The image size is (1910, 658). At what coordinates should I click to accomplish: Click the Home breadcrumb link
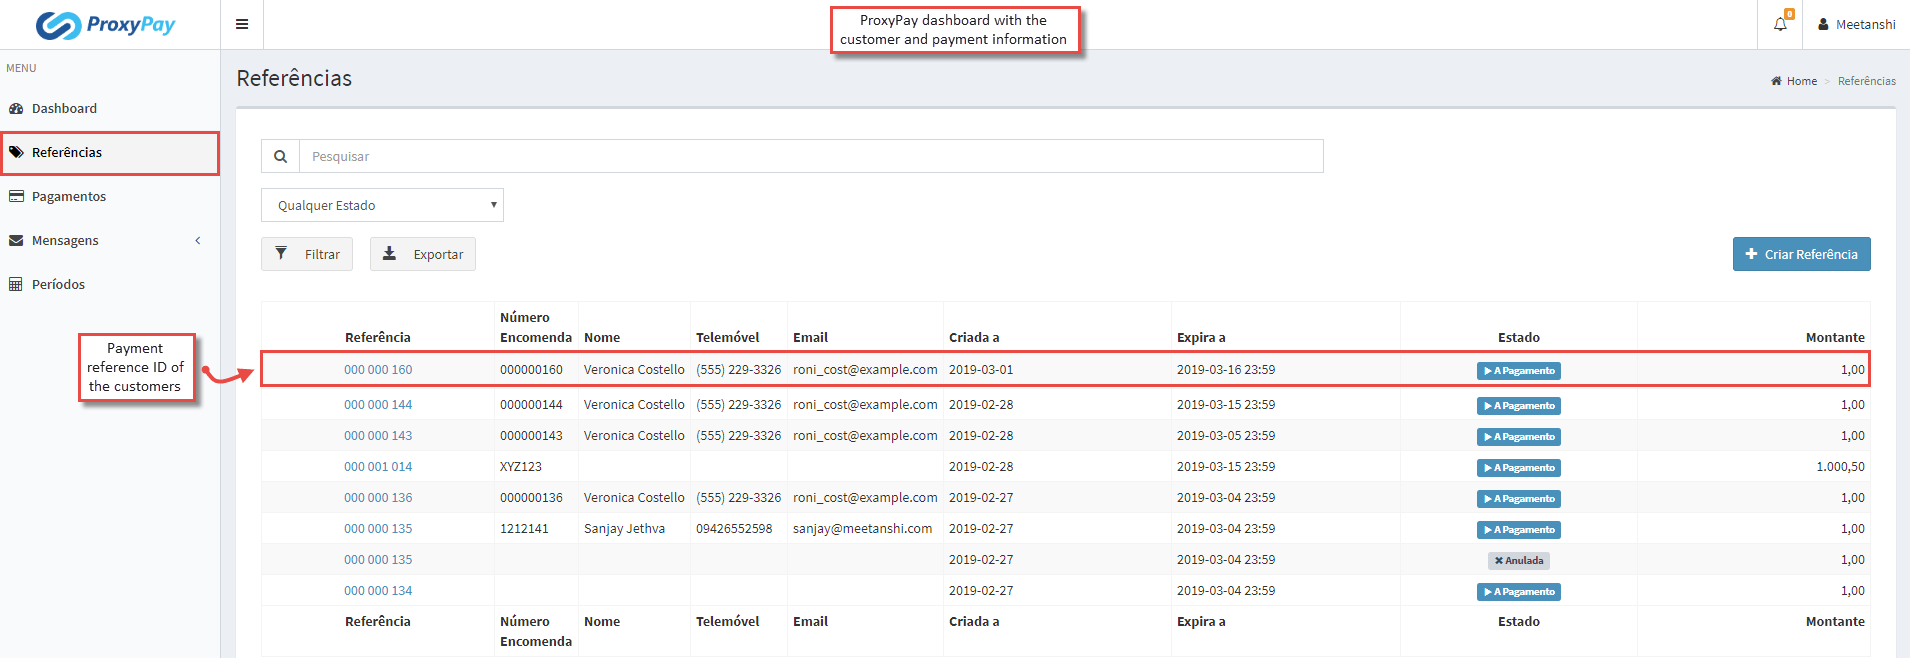click(x=1794, y=81)
